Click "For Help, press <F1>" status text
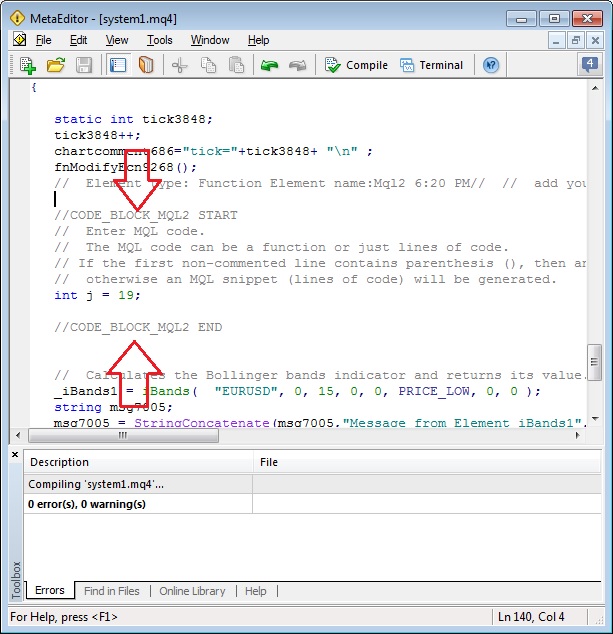This screenshot has width=613, height=634. [x=64, y=617]
